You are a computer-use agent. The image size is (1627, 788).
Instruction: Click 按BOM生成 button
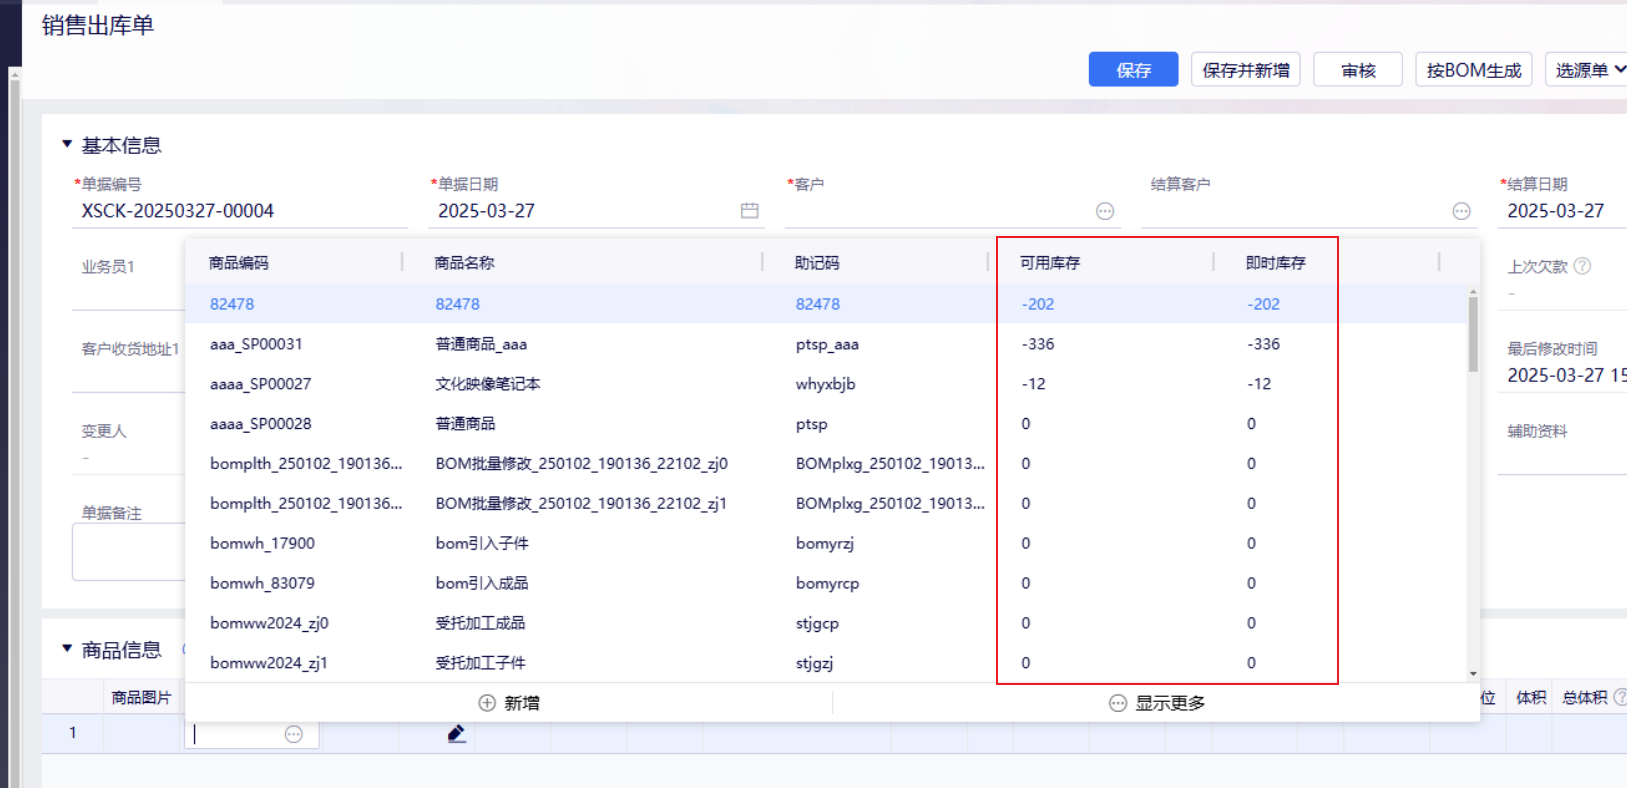click(x=1473, y=70)
